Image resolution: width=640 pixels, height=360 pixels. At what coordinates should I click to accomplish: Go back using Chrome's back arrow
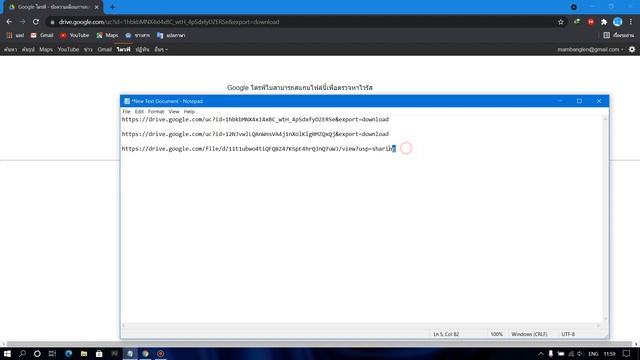click(x=9, y=22)
